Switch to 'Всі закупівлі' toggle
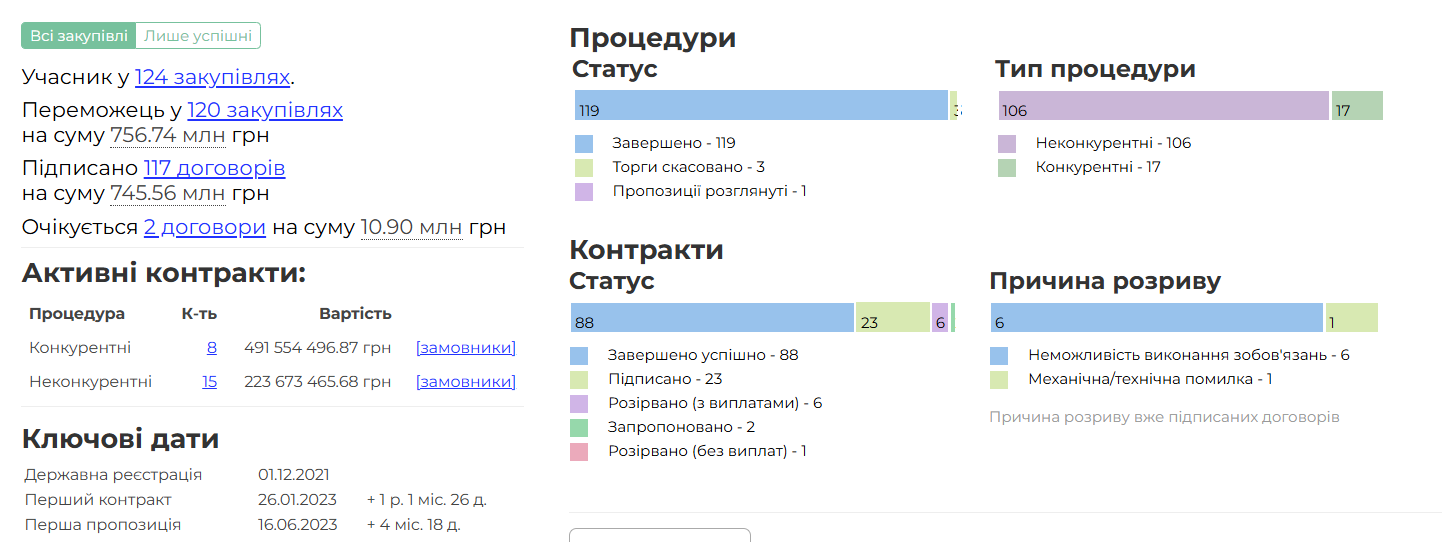 (78, 36)
